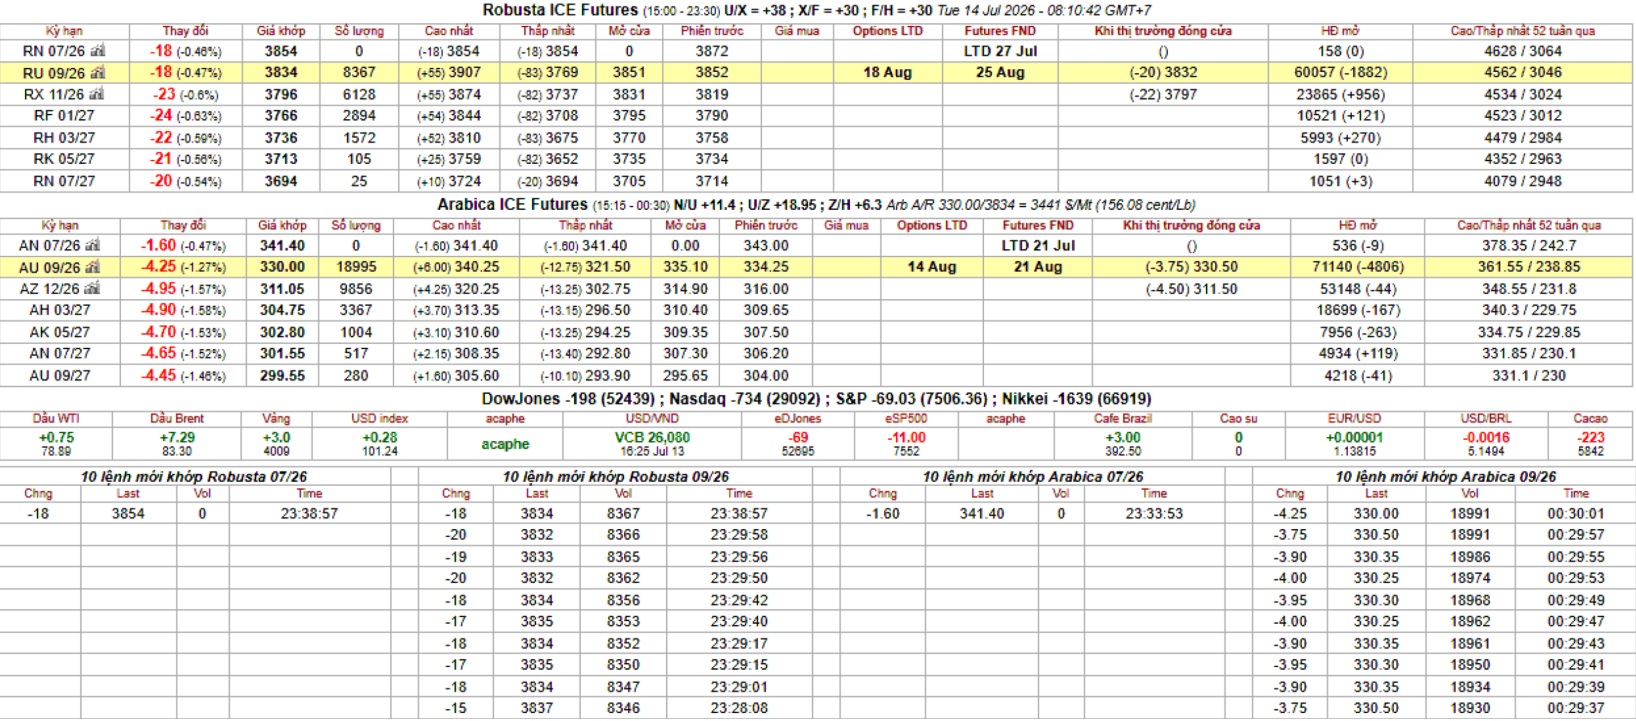Select the AH 03/27 Arabica contract label
Image resolution: width=1636 pixels, height=721 pixels.
pos(59,310)
